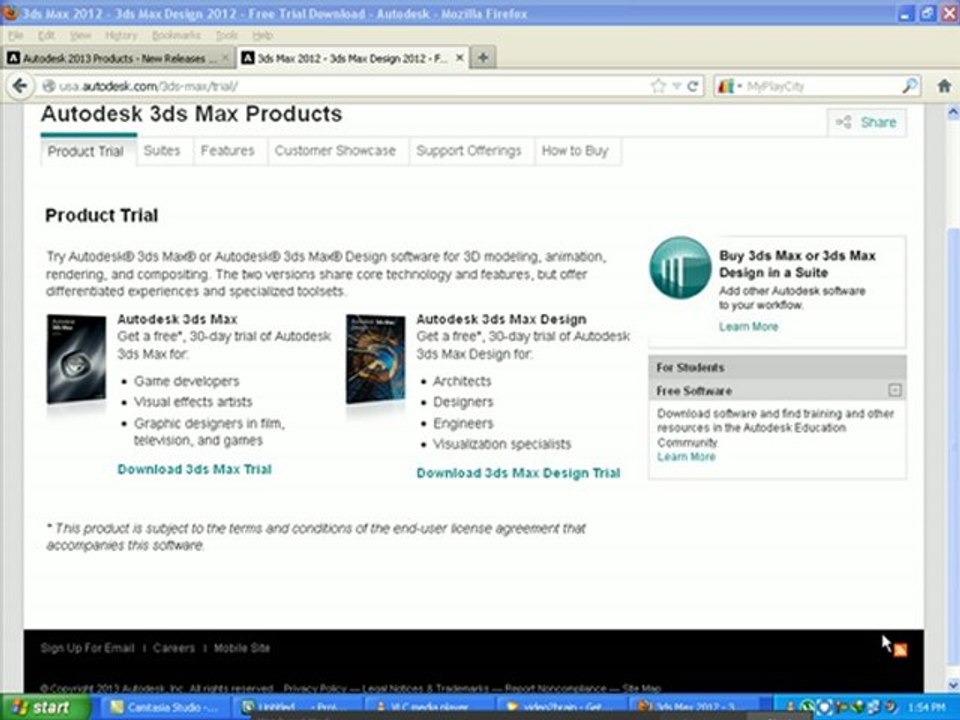
Task: Click the scrollbar down arrow
Action: click(x=953, y=685)
